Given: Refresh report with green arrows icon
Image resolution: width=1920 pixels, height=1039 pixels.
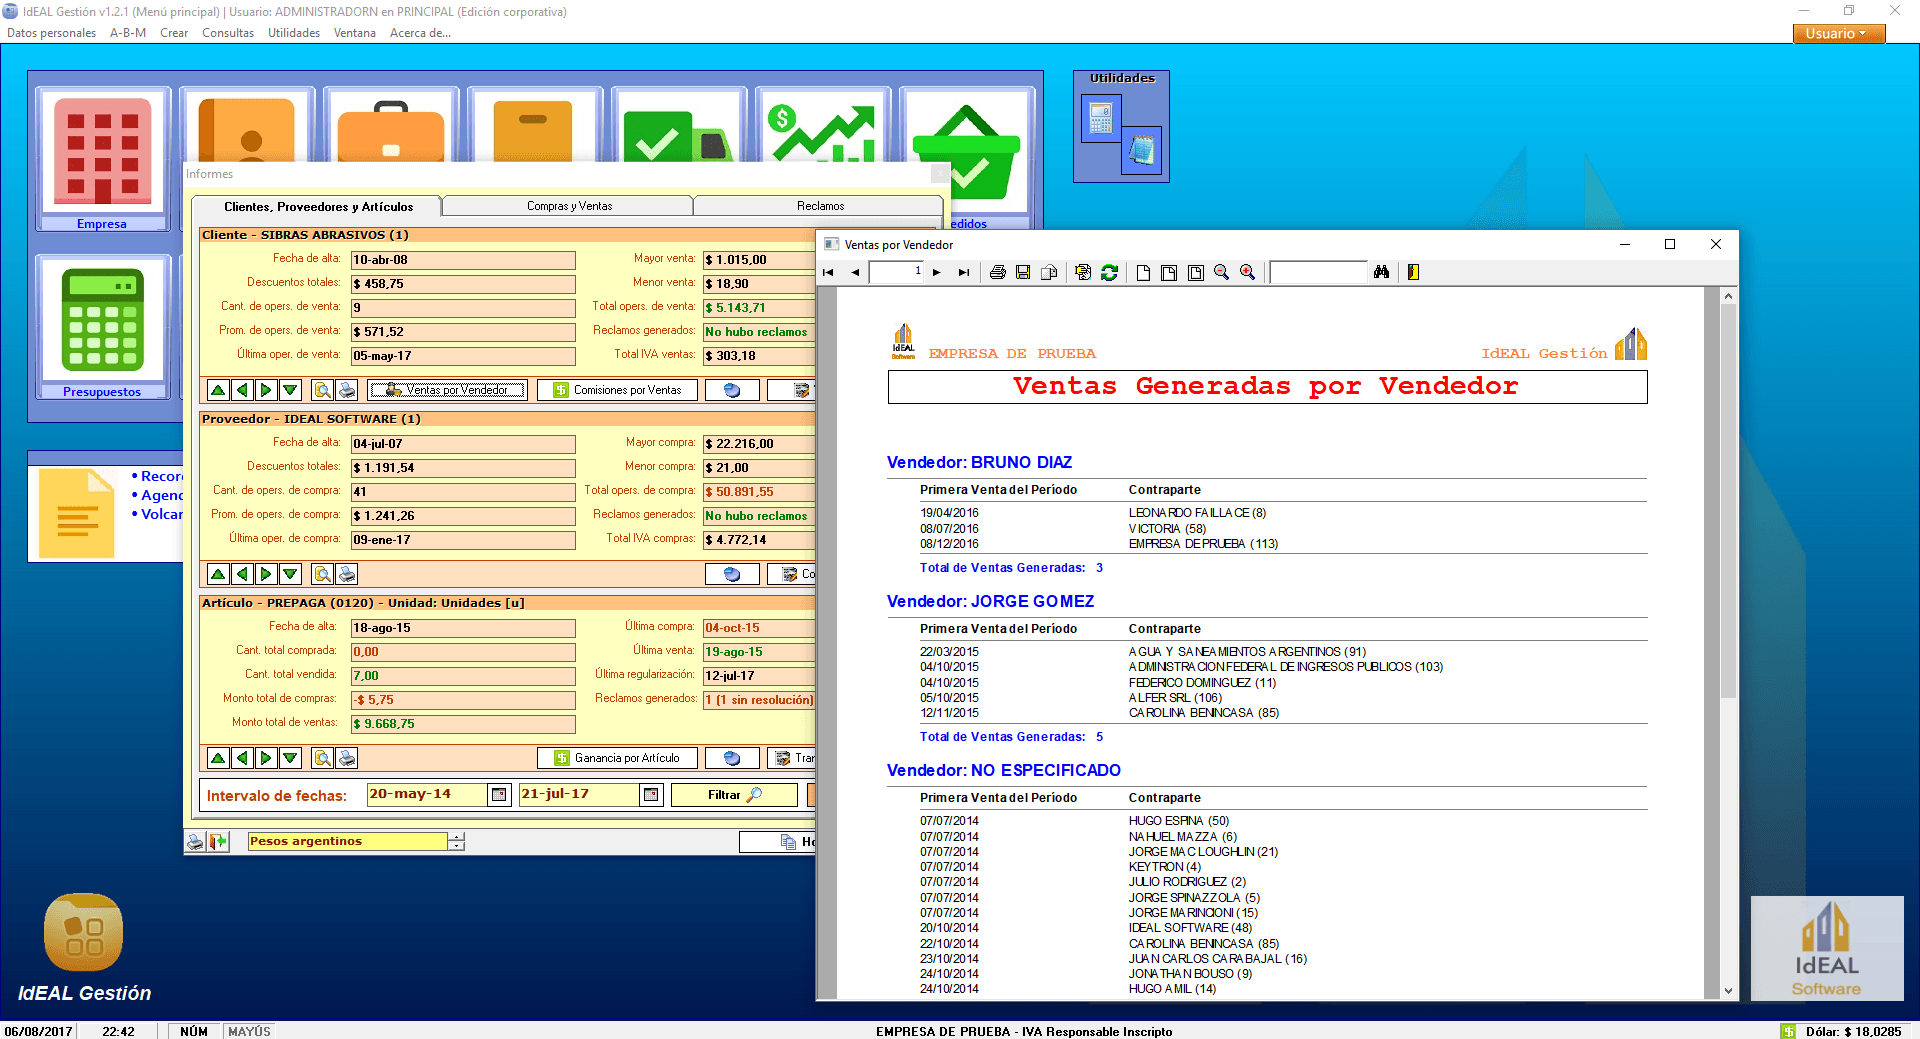Looking at the screenshot, I should pyautogui.click(x=1109, y=272).
